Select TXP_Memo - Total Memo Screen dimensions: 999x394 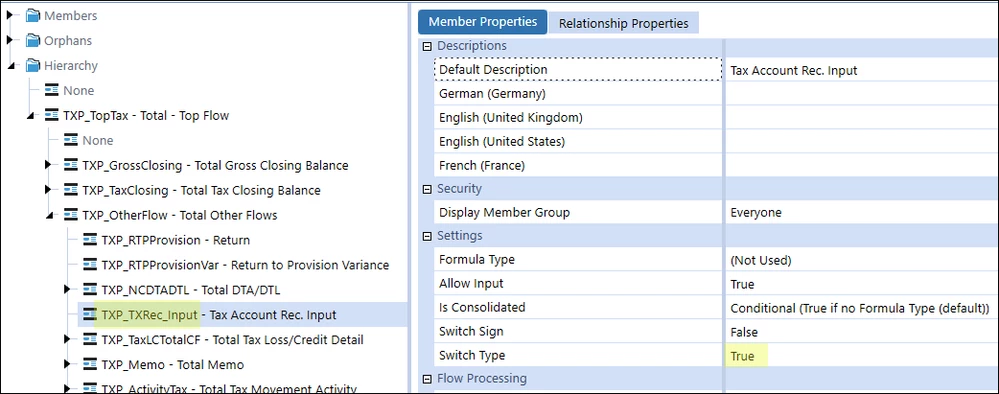[173, 365]
